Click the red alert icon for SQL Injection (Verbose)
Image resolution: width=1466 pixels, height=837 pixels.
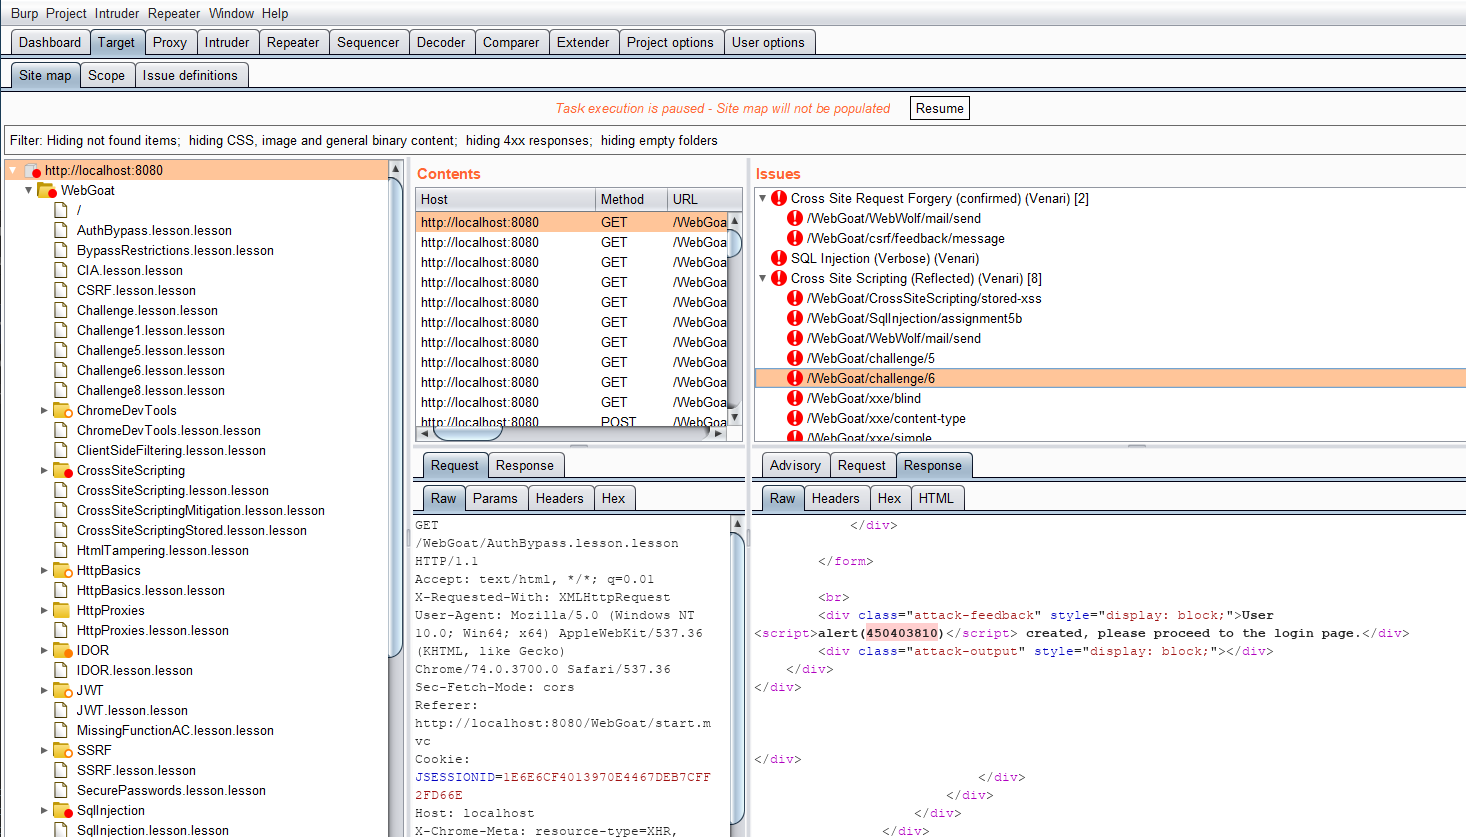[779, 258]
